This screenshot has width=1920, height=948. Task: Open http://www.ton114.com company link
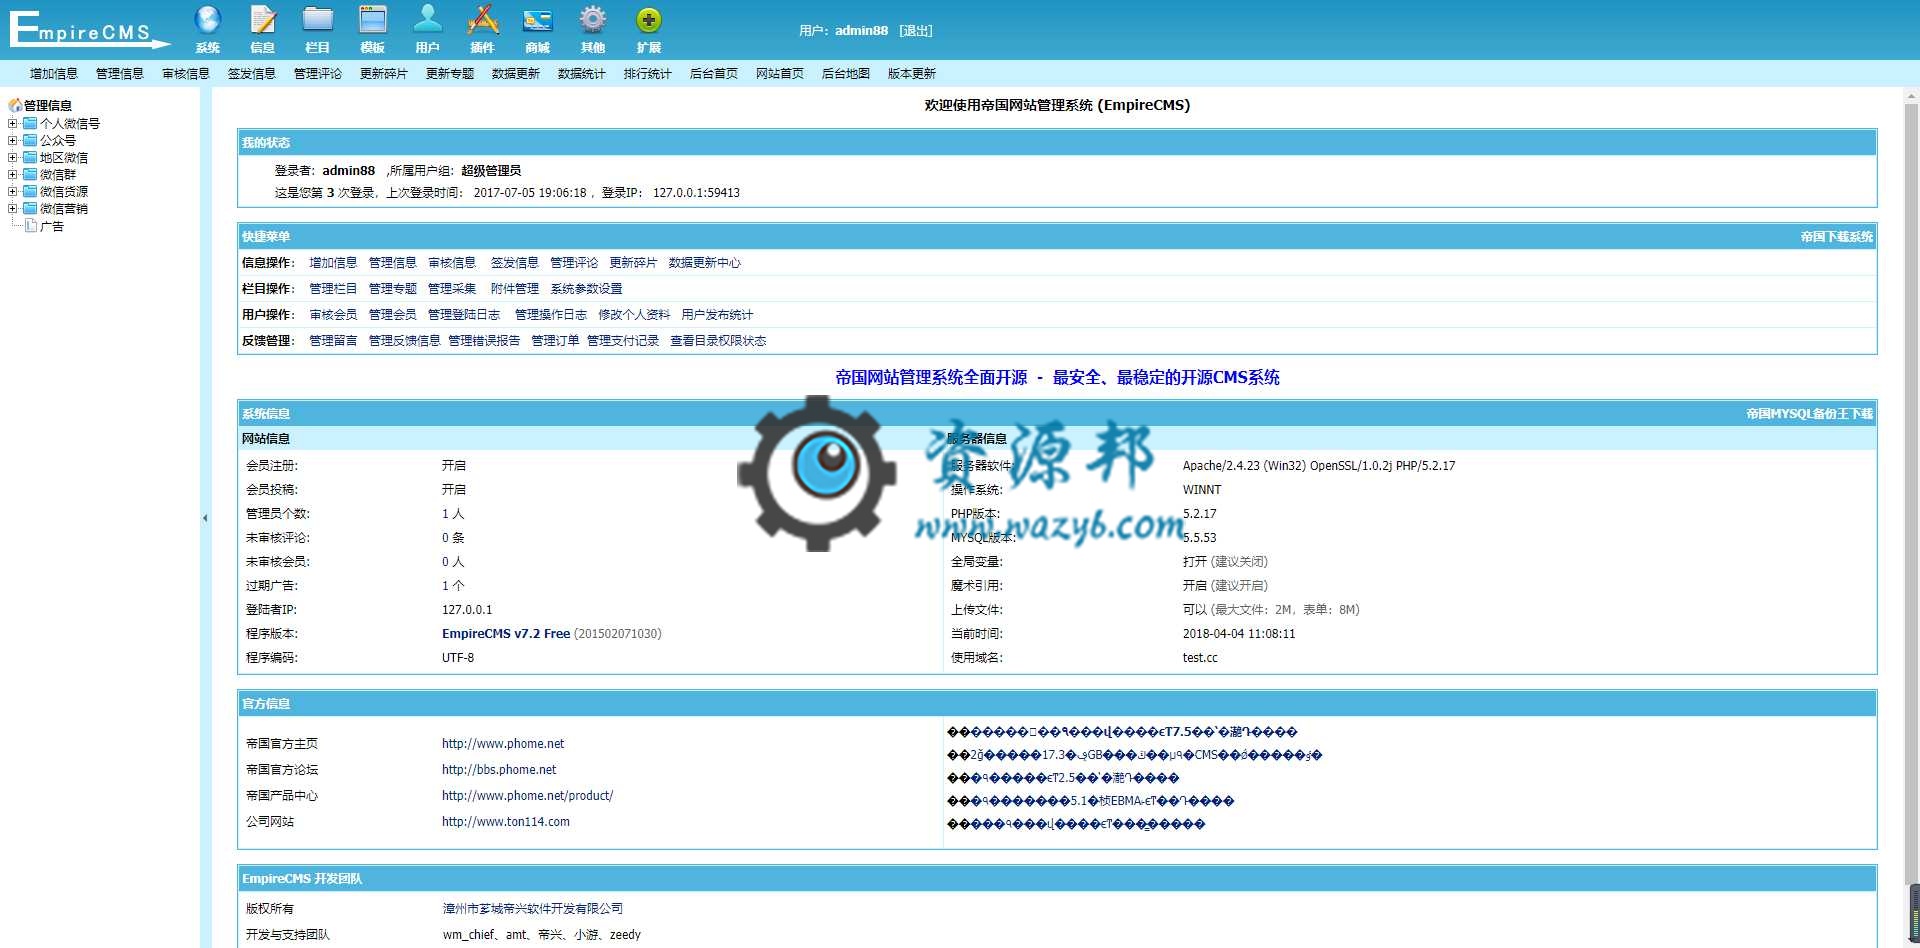(506, 822)
